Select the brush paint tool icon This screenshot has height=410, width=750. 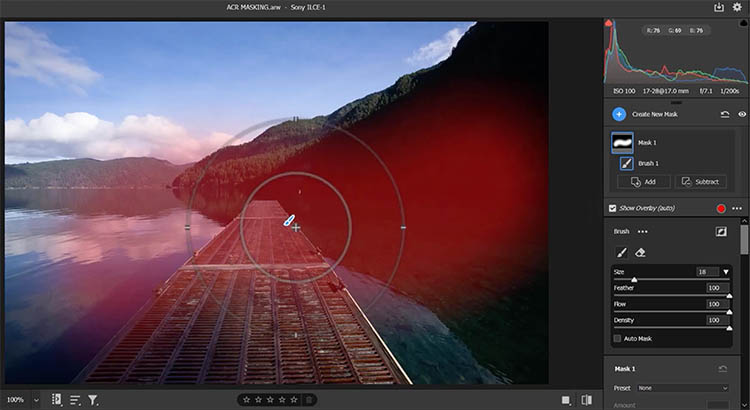[x=620, y=253]
